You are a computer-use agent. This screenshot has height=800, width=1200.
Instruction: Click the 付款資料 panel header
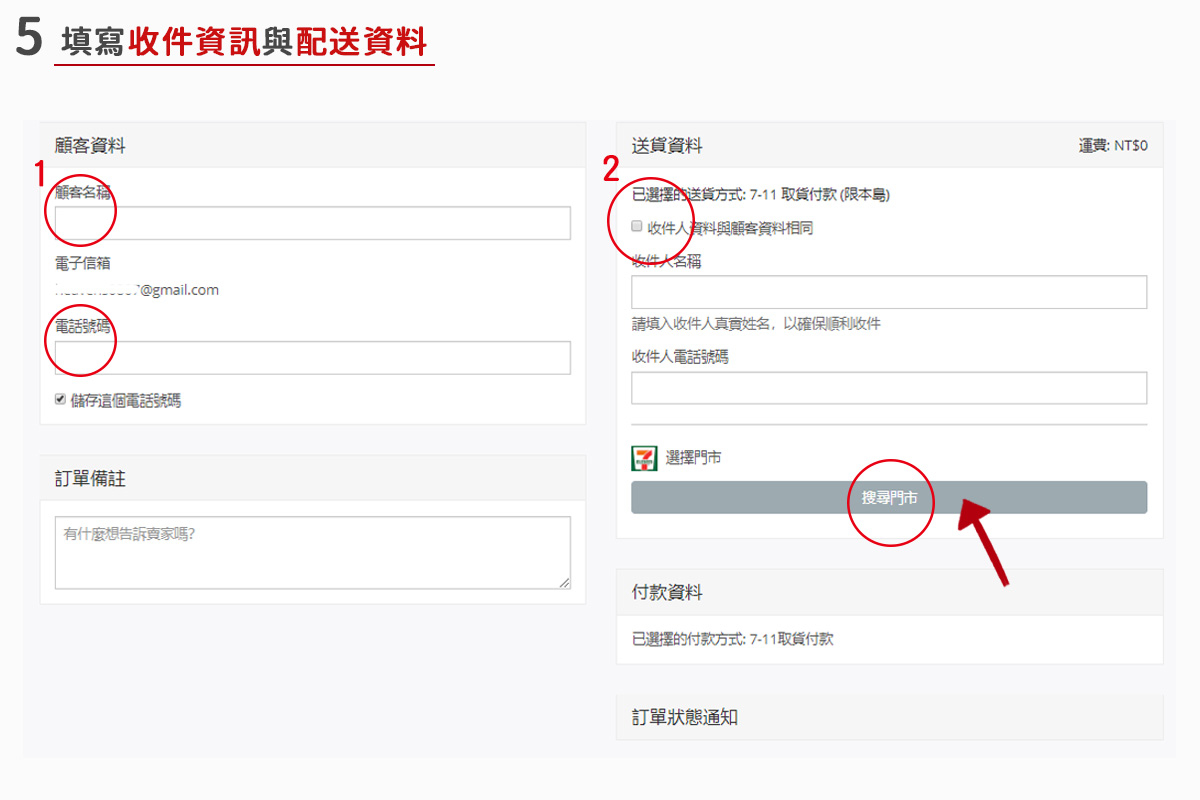tap(667, 593)
